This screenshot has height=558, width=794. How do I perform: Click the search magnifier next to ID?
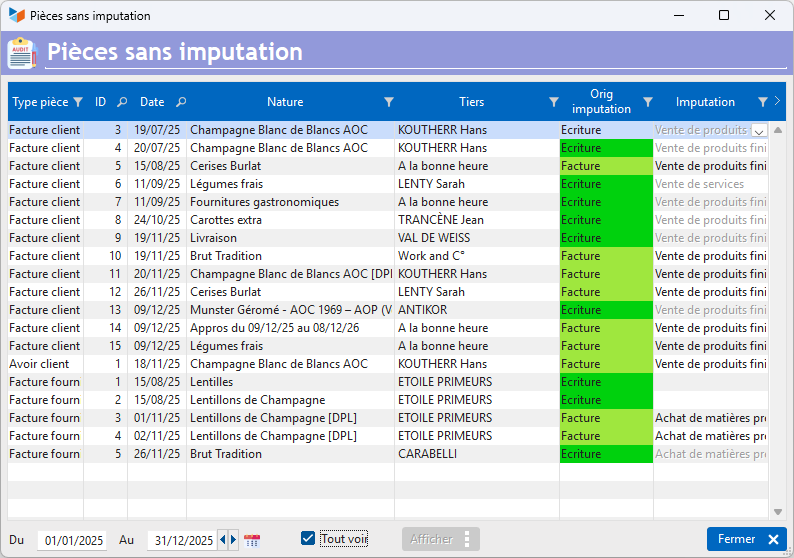click(122, 102)
